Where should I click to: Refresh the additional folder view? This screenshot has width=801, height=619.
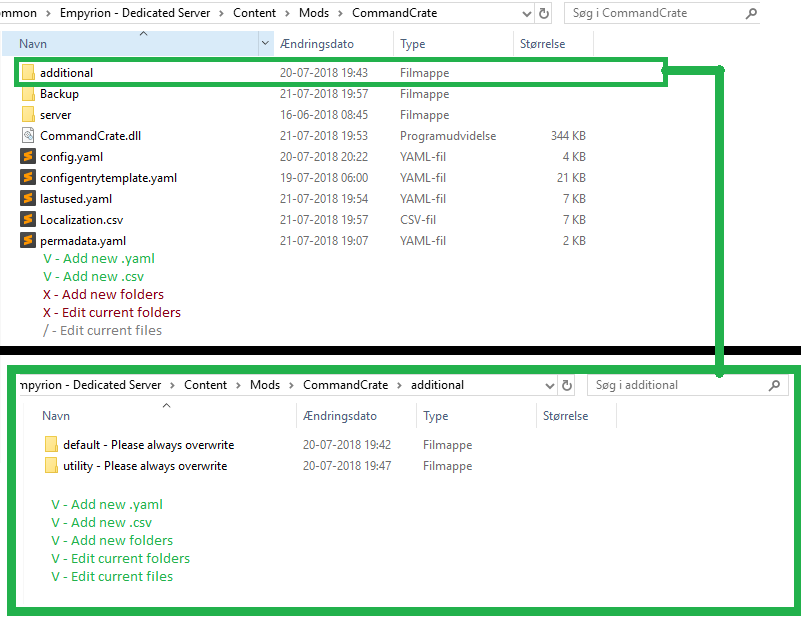click(567, 386)
